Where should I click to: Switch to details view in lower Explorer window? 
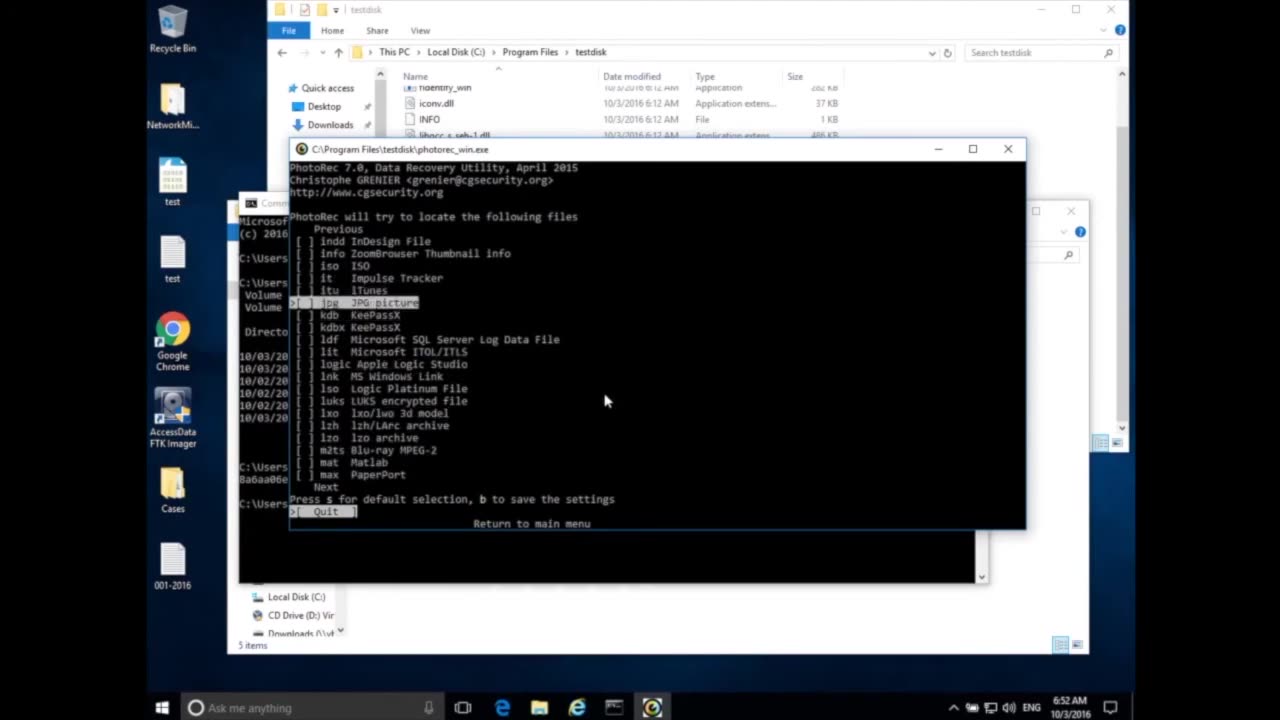(1060, 645)
